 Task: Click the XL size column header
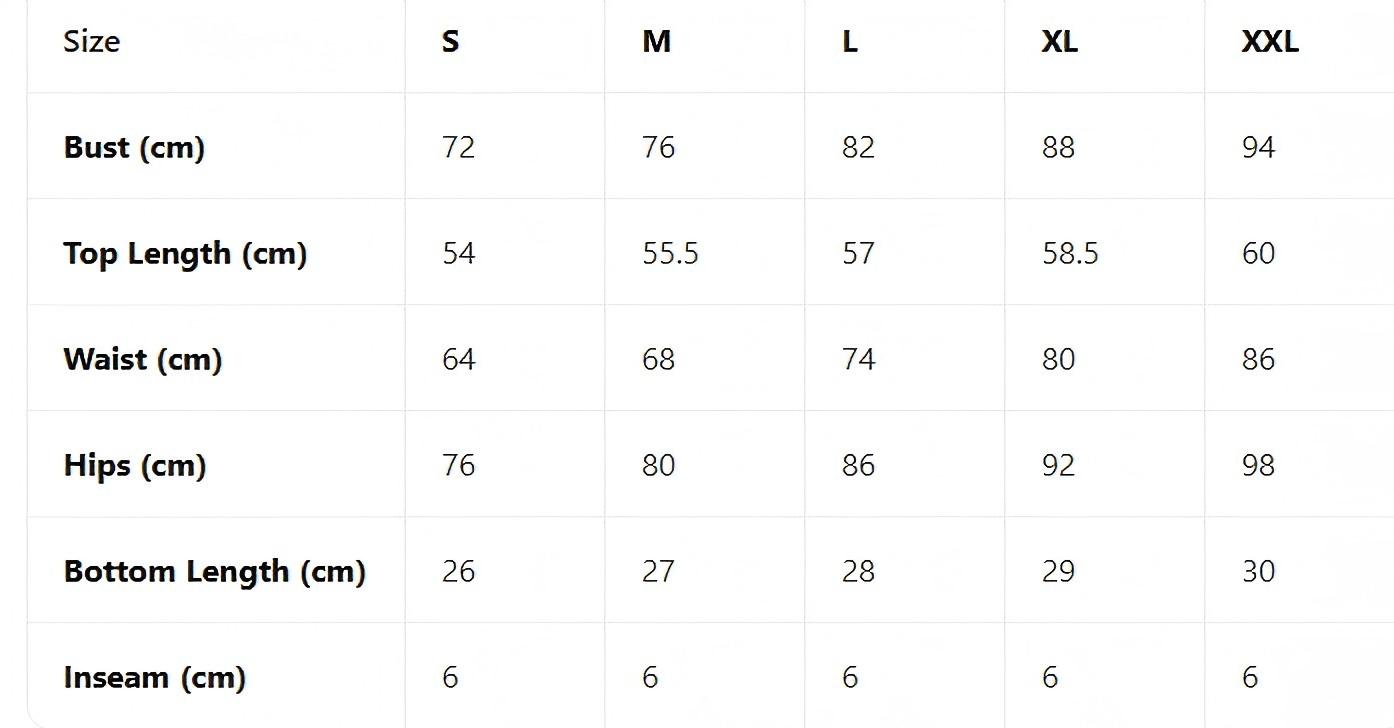(x=1059, y=42)
